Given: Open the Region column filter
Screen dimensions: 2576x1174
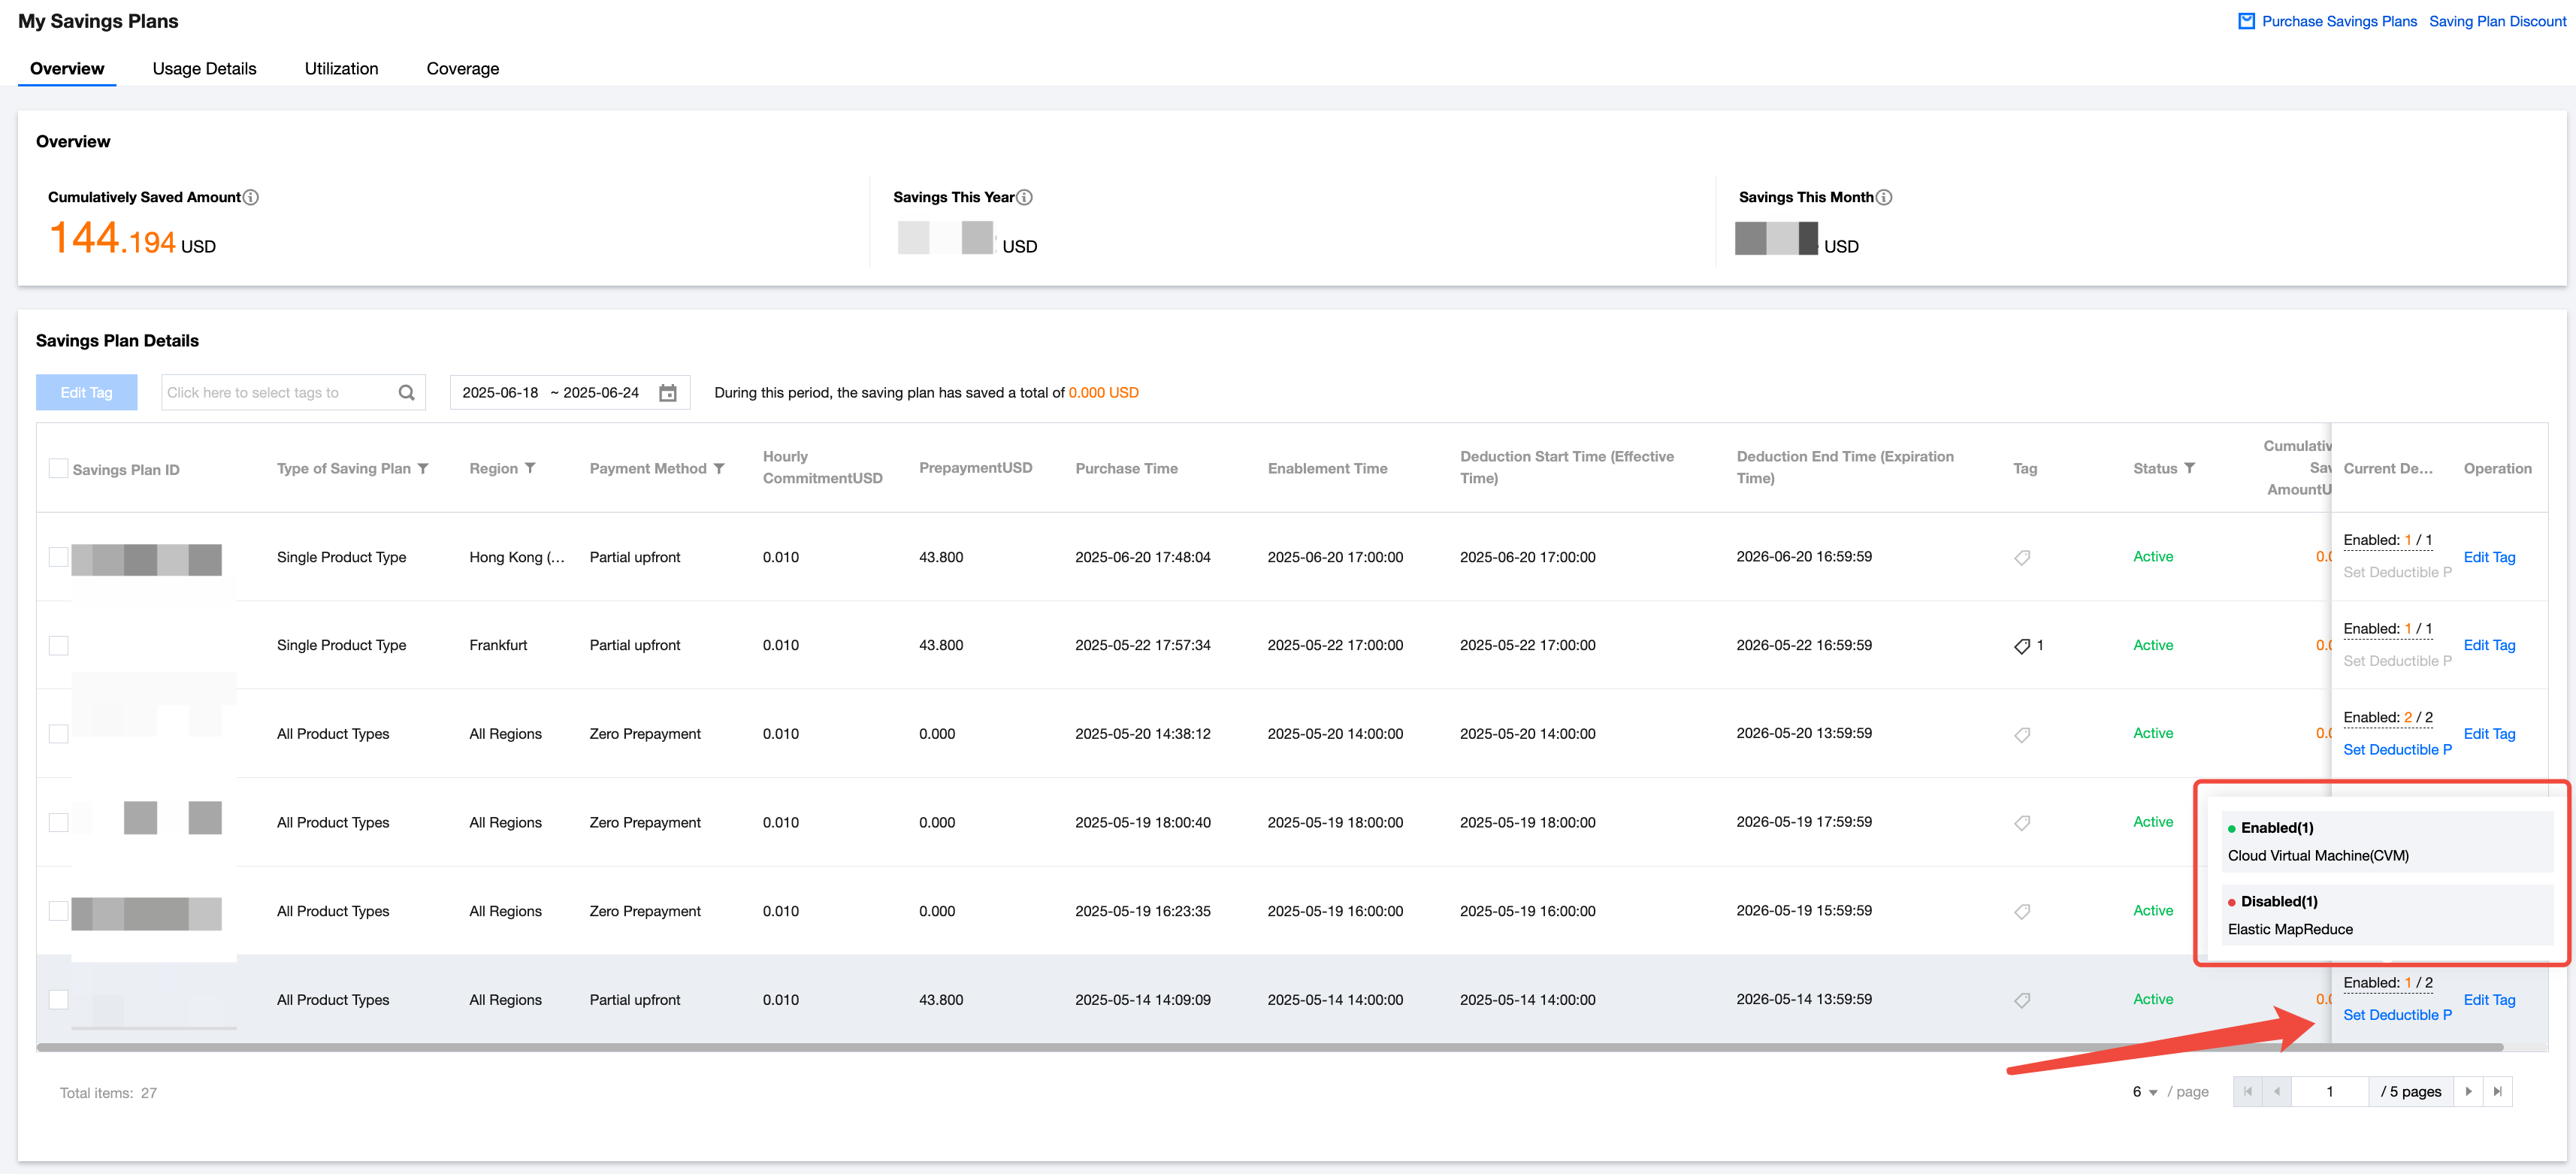Looking at the screenshot, I should (530, 468).
